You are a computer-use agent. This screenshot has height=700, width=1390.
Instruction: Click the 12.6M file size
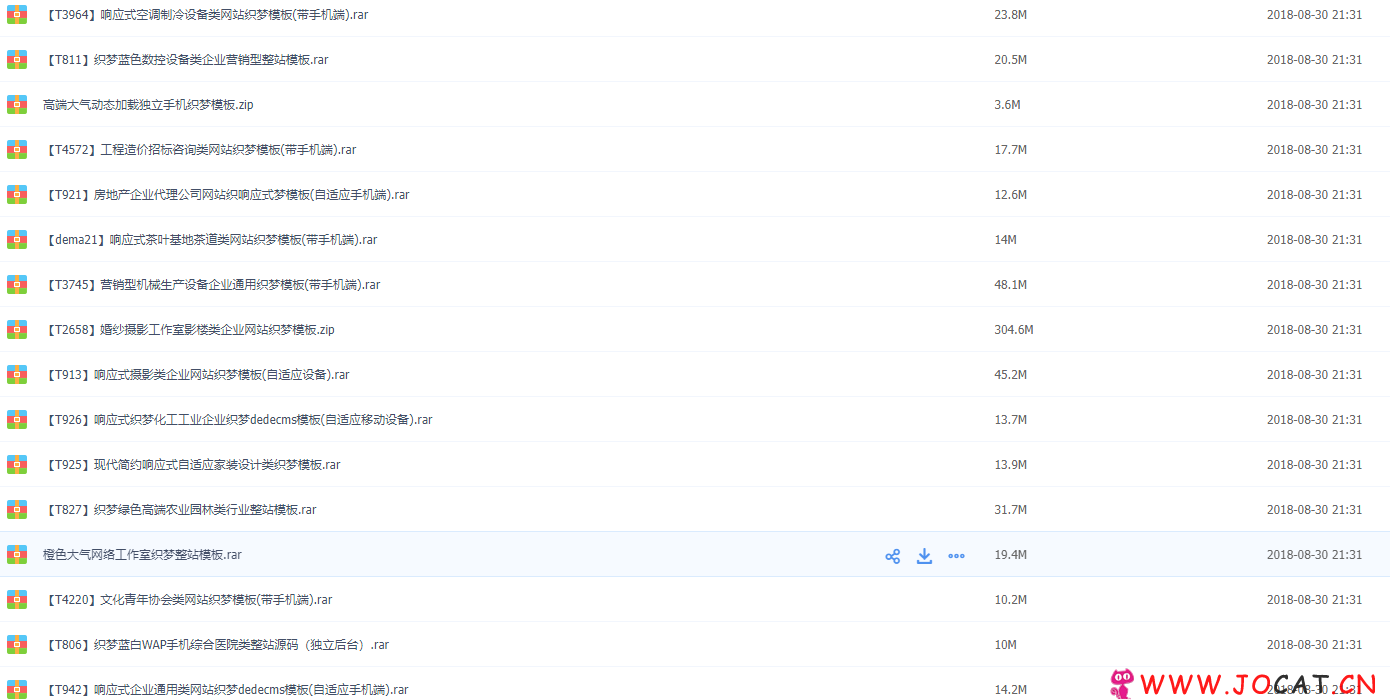(x=1011, y=195)
